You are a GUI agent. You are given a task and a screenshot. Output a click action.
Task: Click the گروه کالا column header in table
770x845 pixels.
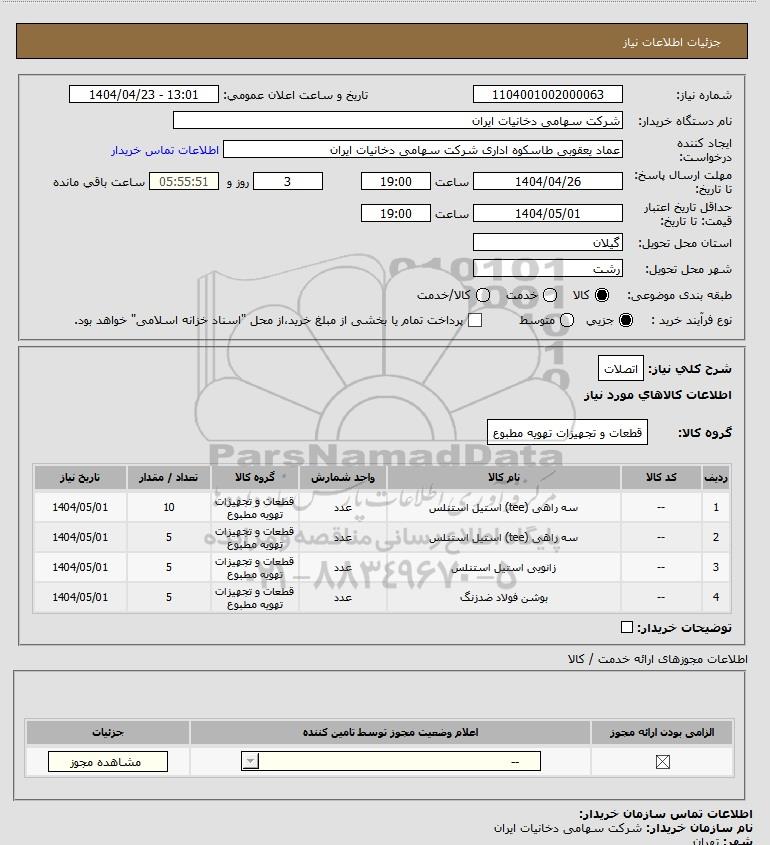point(255,477)
